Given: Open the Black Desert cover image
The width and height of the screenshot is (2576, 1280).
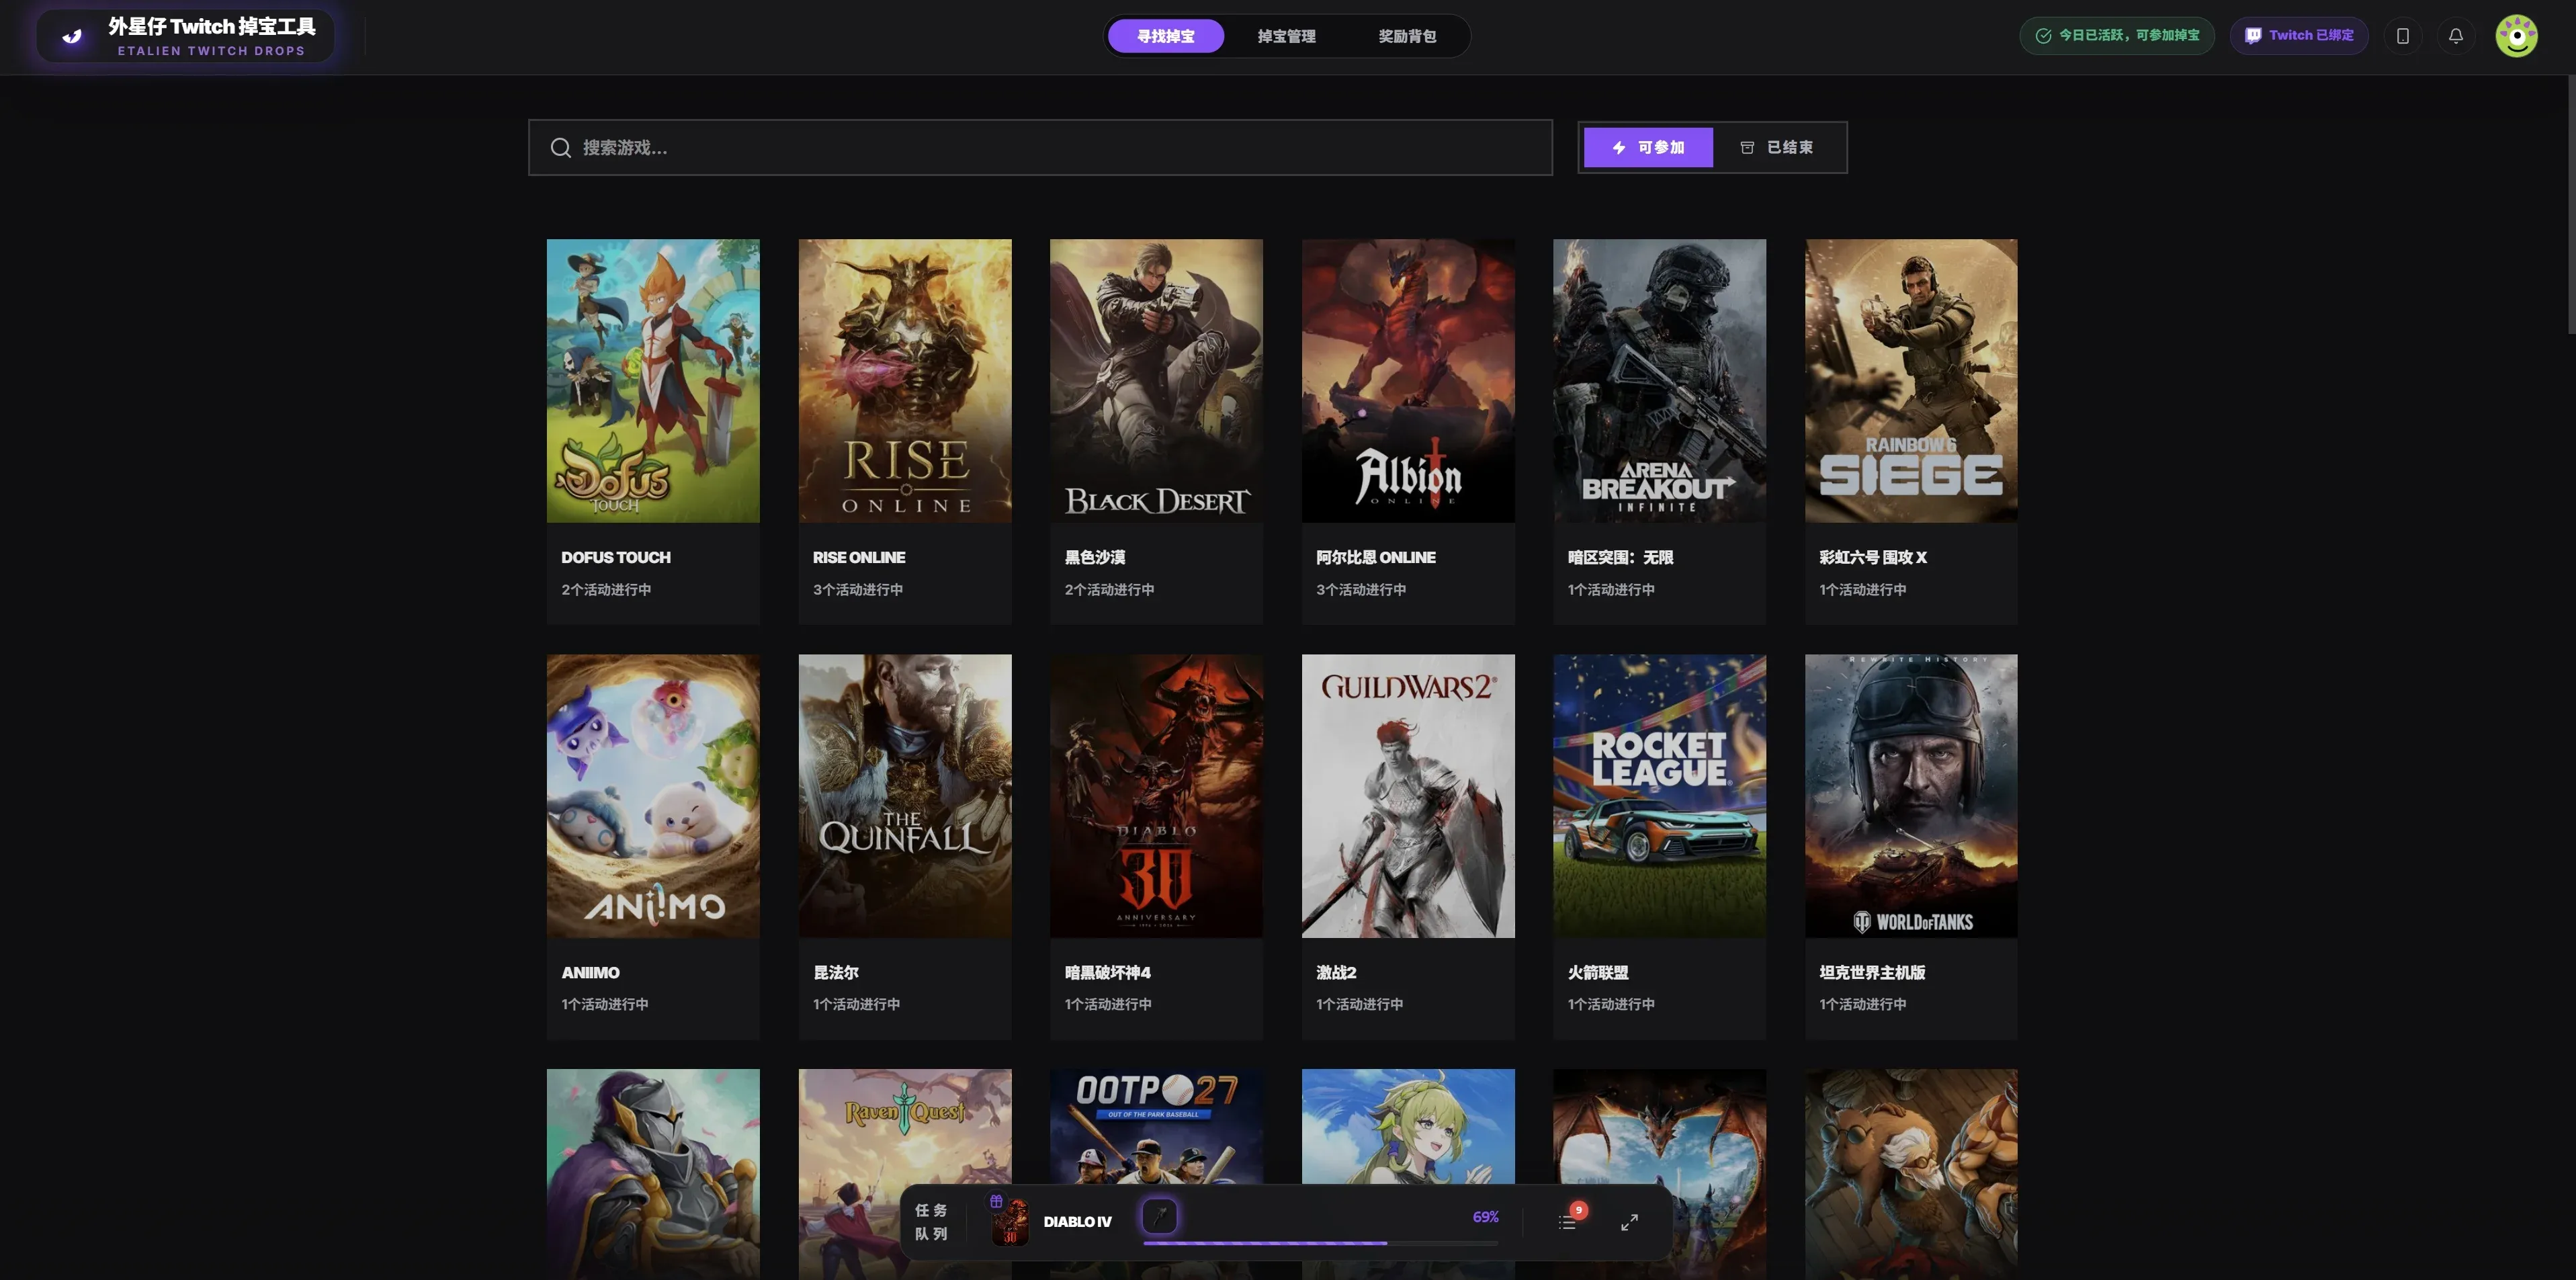Looking at the screenshot, I should point(1156,380).
